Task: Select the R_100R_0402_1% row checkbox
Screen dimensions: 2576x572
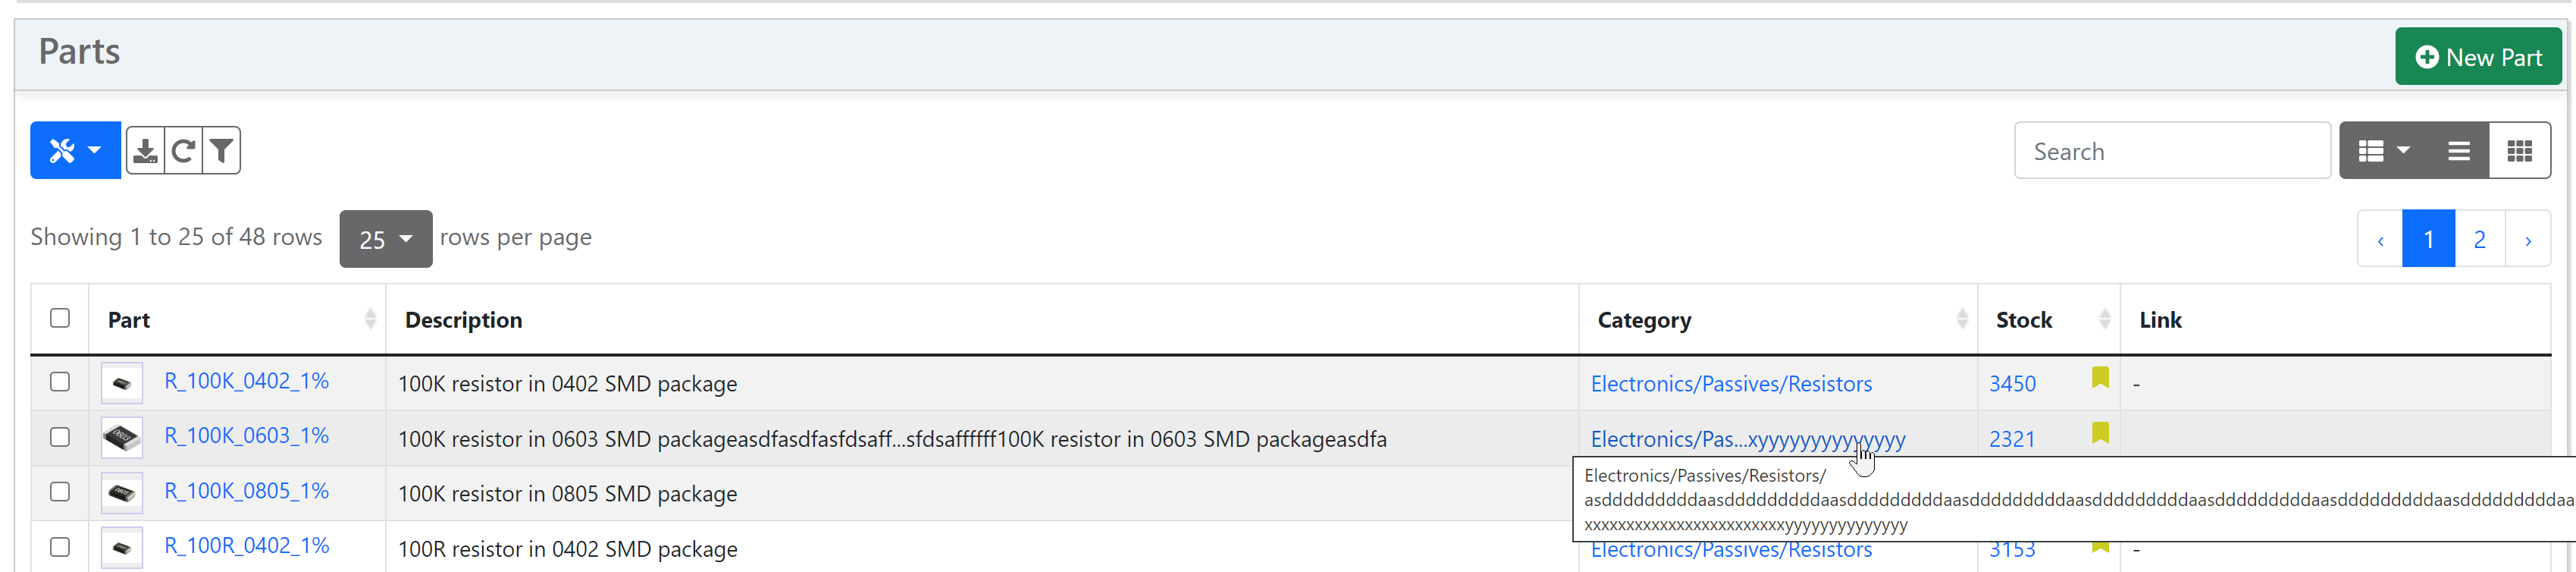Action: [x=60, y=548]
